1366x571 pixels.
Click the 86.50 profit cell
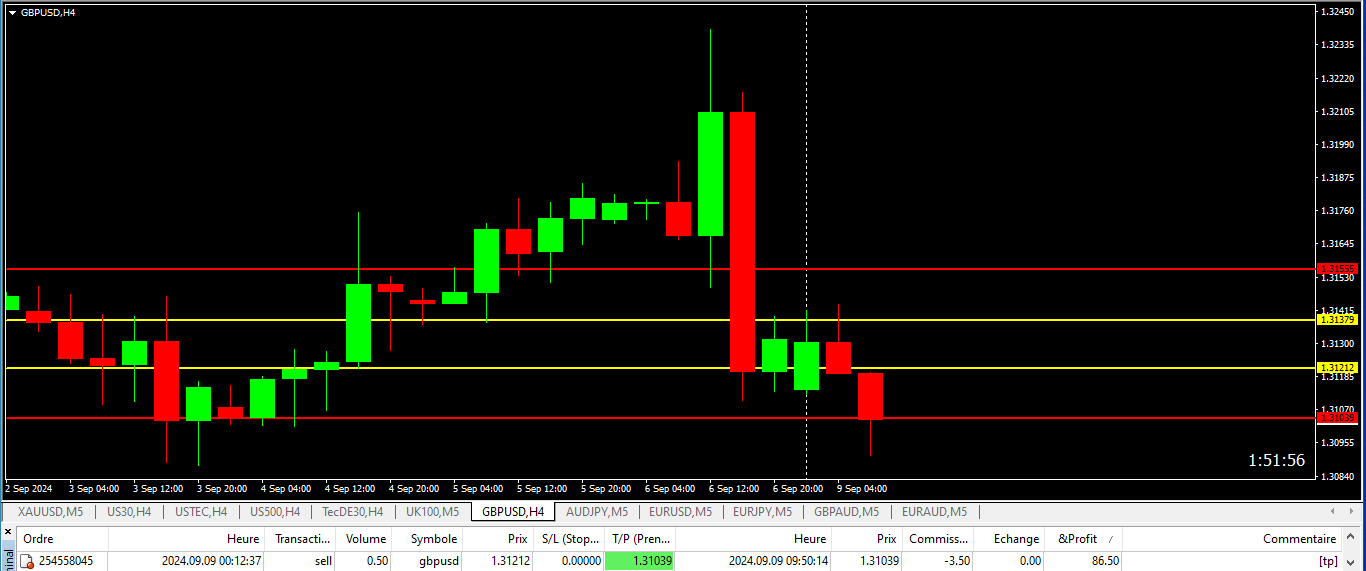[1106, 562]
